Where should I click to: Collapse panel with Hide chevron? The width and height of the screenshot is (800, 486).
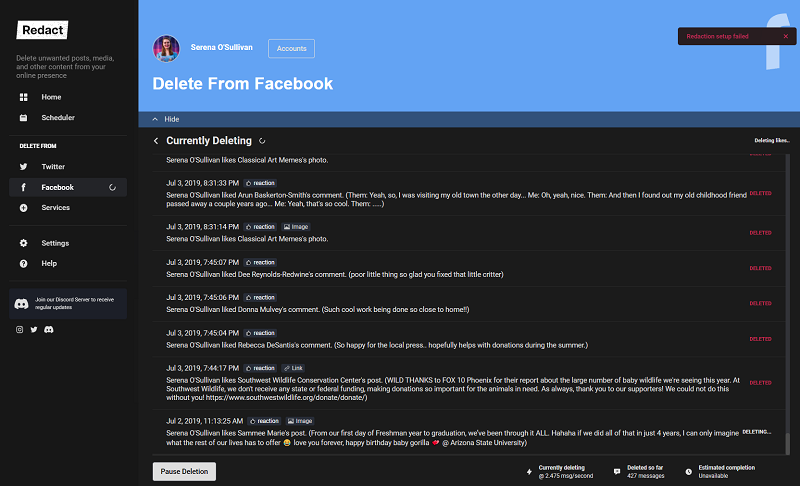[155, 119]
